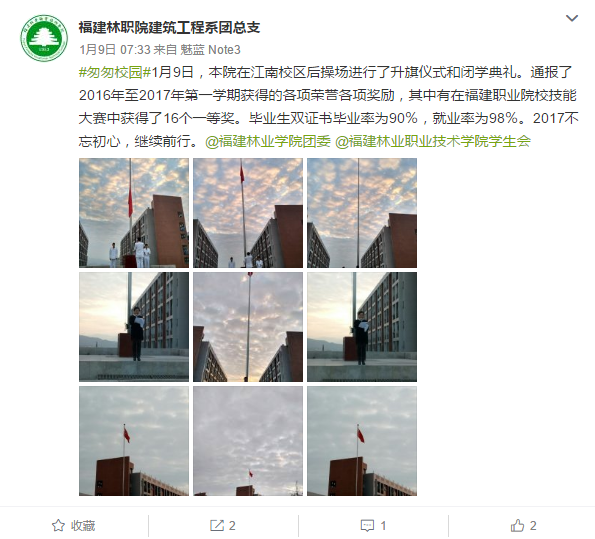Open 福建林职院建筑工程系团总支 profile name link
Screen dimensions: 595x539
[x=169, y=27]
